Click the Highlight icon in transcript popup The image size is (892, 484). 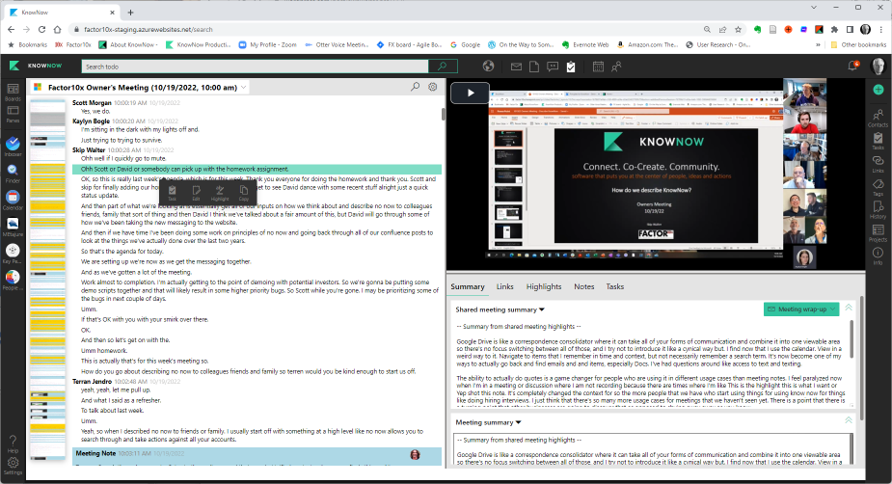tap(220, 192)
